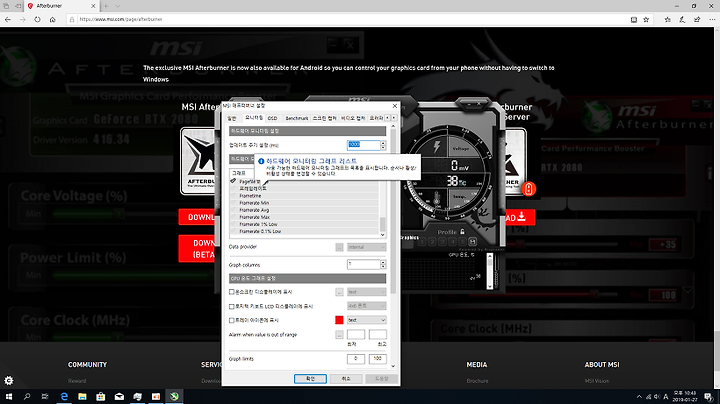Click the Graph columns input field
Image resolution: width=720 pixels, height=404 pixels.
point(363,264)
